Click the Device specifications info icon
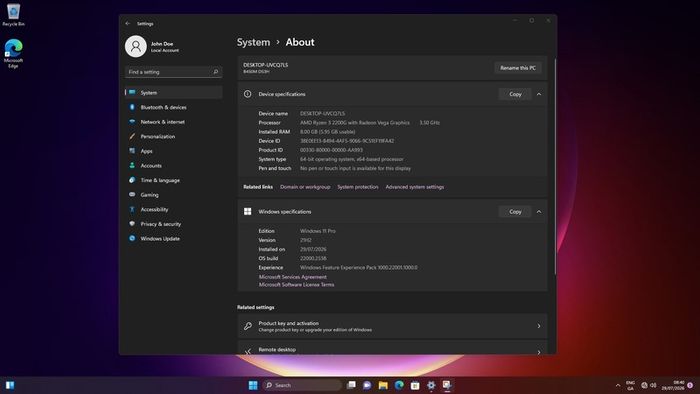 [247, 94]
